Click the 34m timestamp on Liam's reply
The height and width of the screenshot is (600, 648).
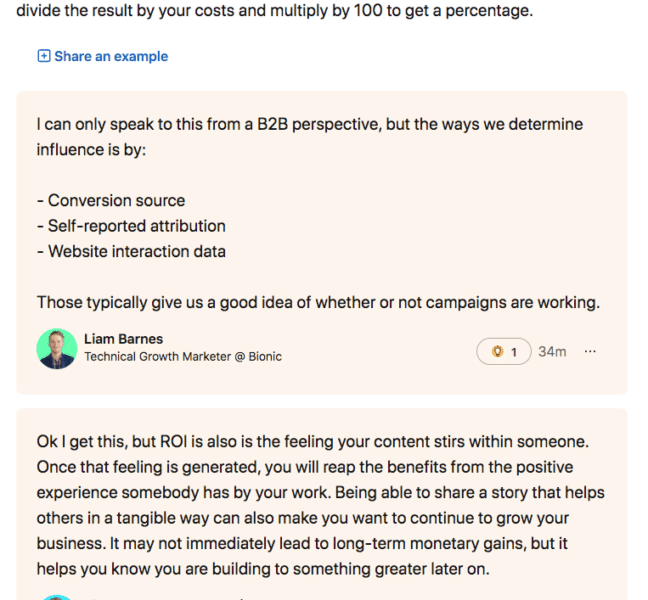[552, 352]
